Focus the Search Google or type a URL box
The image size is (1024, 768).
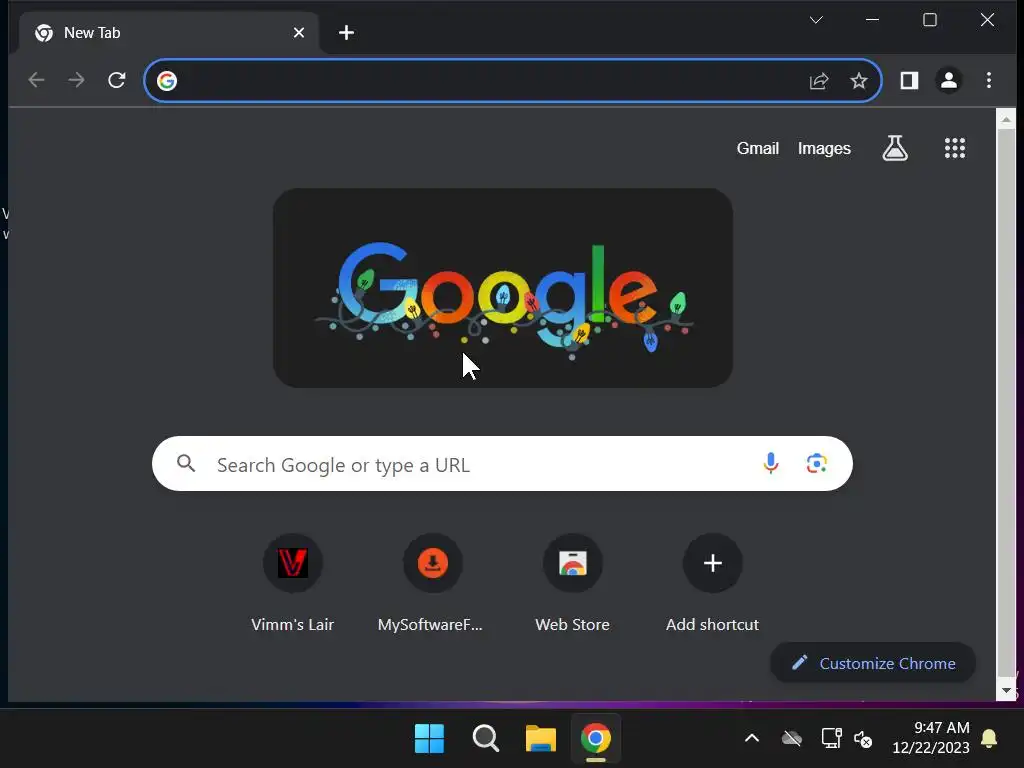[502, 464]
